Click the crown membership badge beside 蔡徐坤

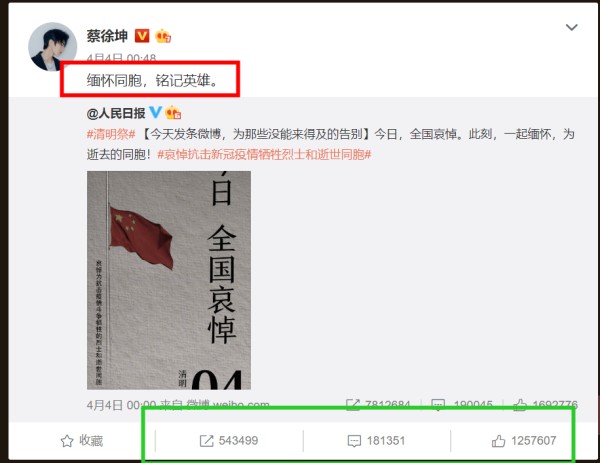pos(163,36)
